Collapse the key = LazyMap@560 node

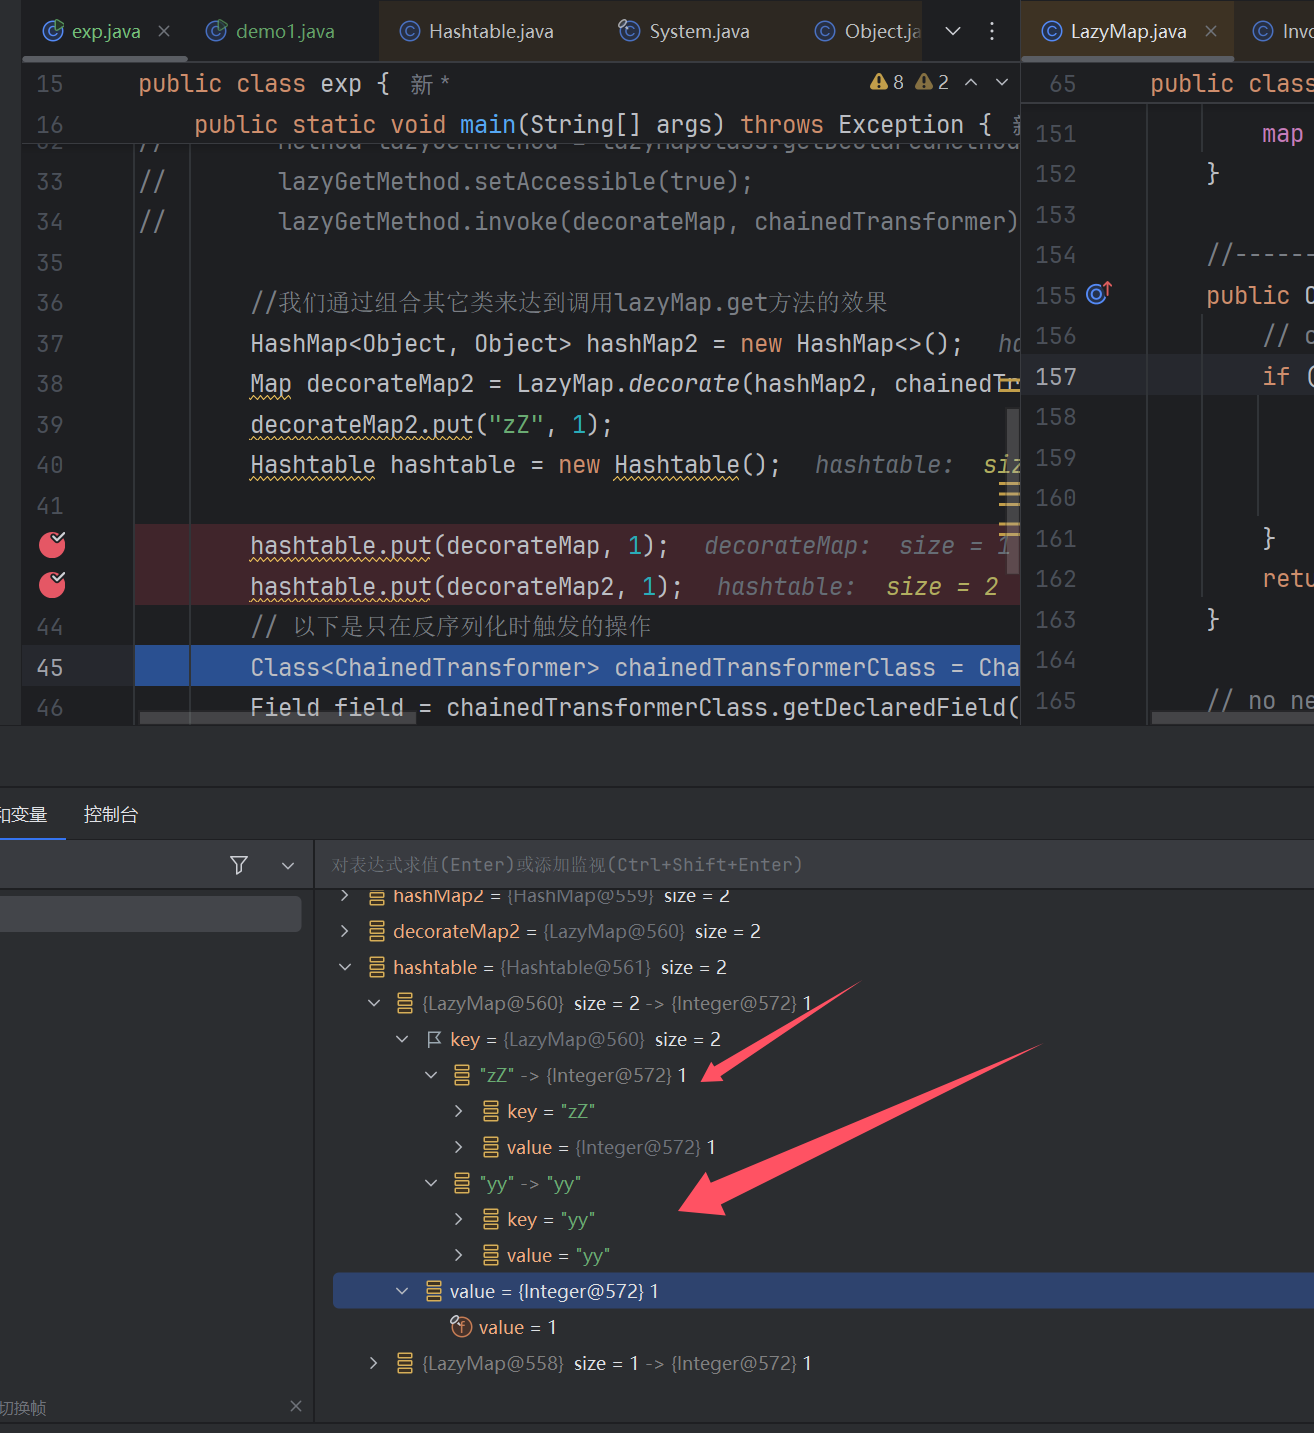402,1039
